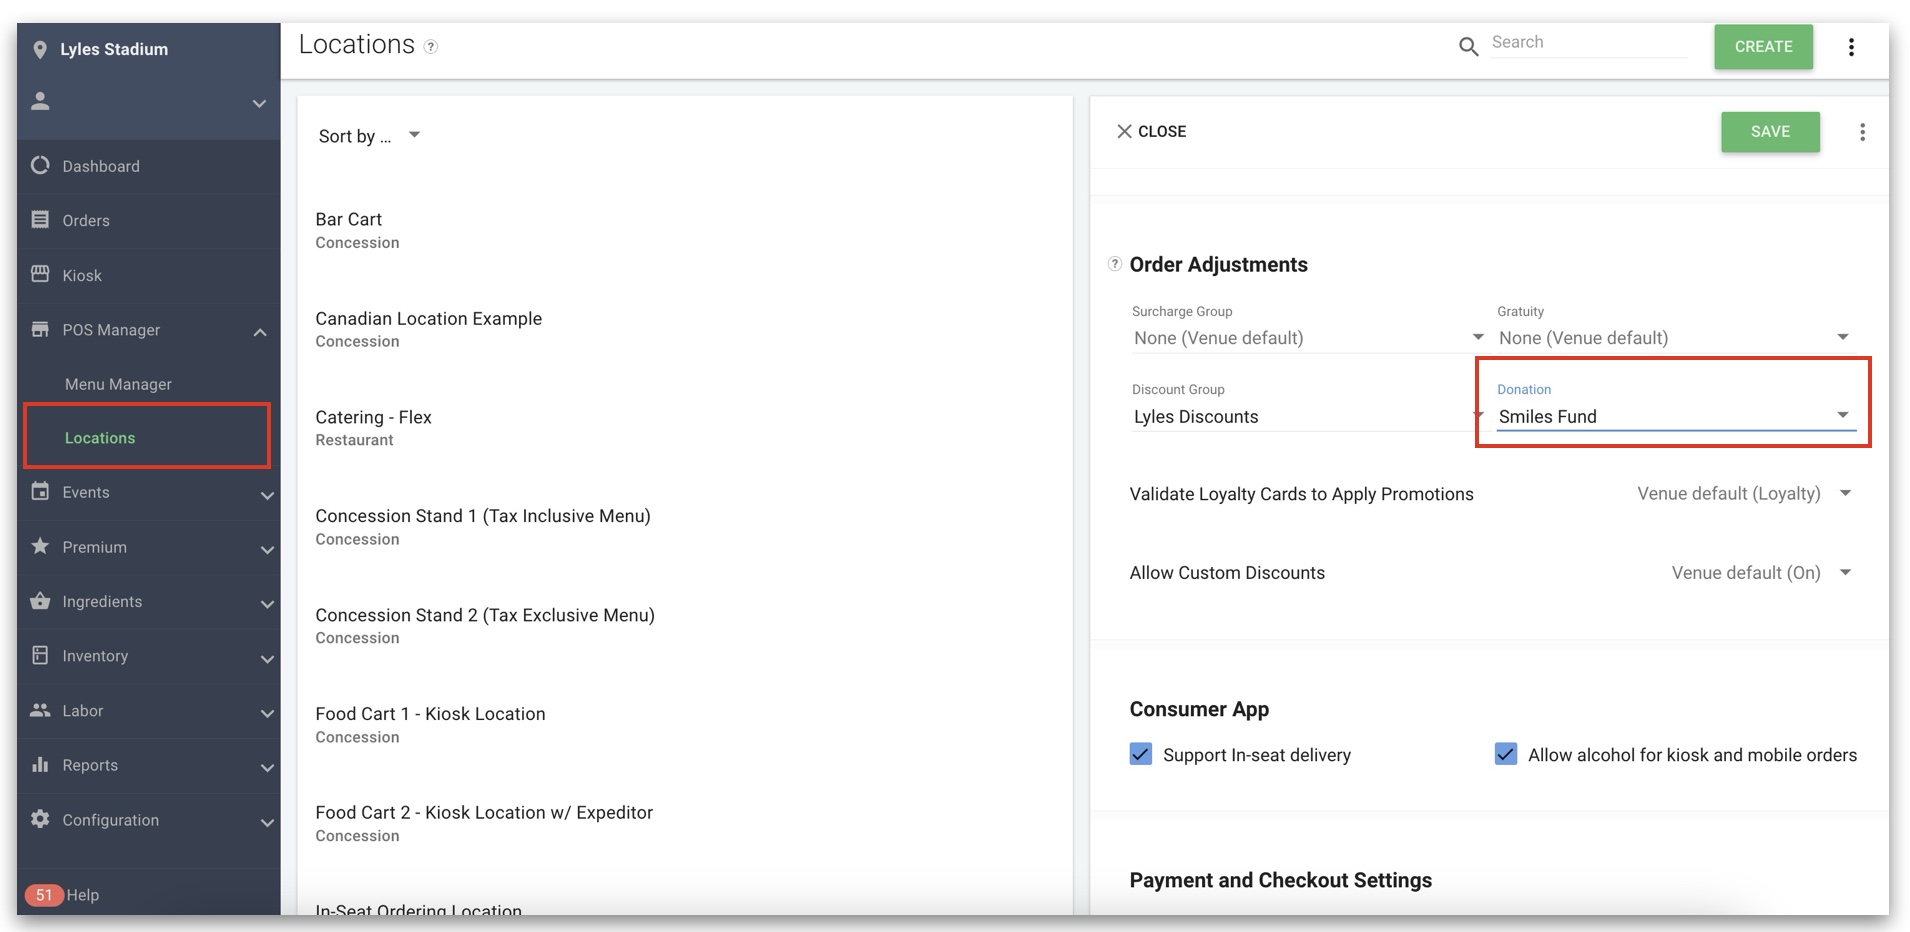The height and width of the screenshot is (932, 1910).
Task: Click the Events calendar icon
Action: click(x=40, y=491)
